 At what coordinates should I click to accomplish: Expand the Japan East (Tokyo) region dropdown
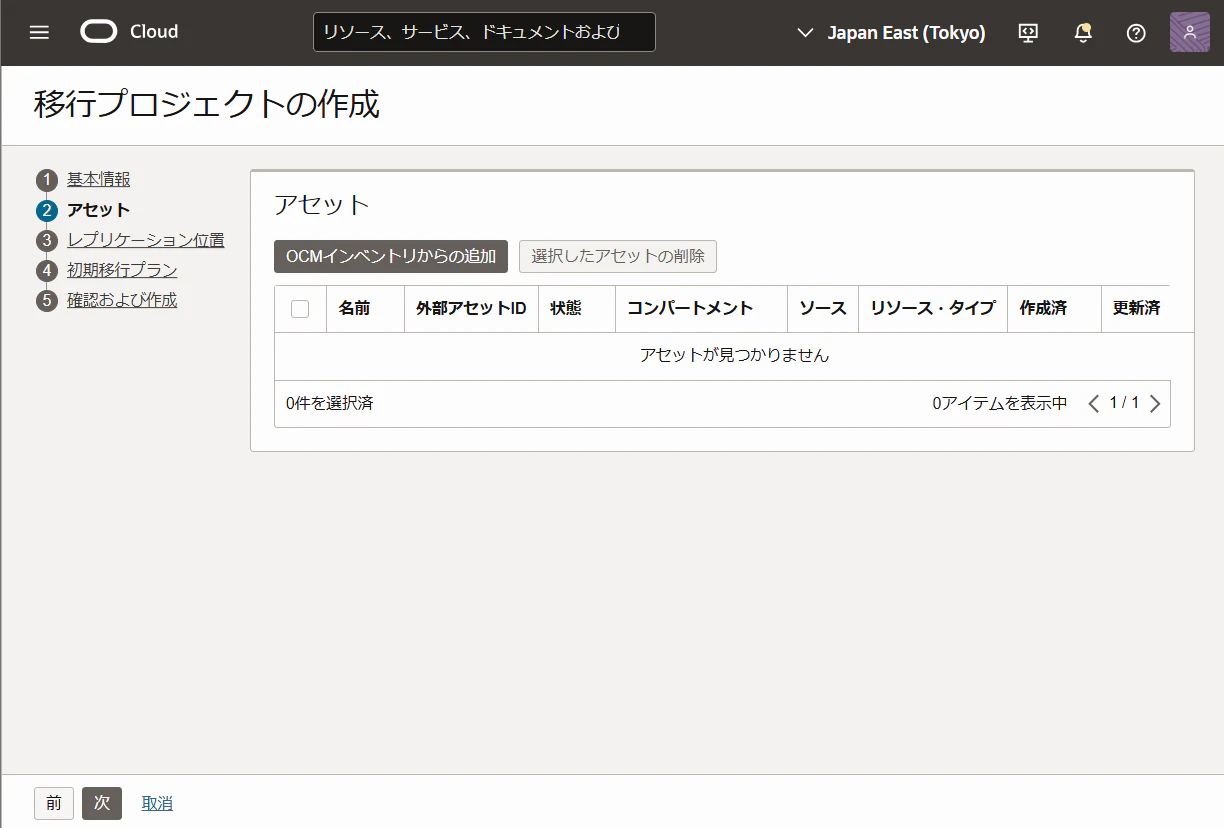coord(891,33)
